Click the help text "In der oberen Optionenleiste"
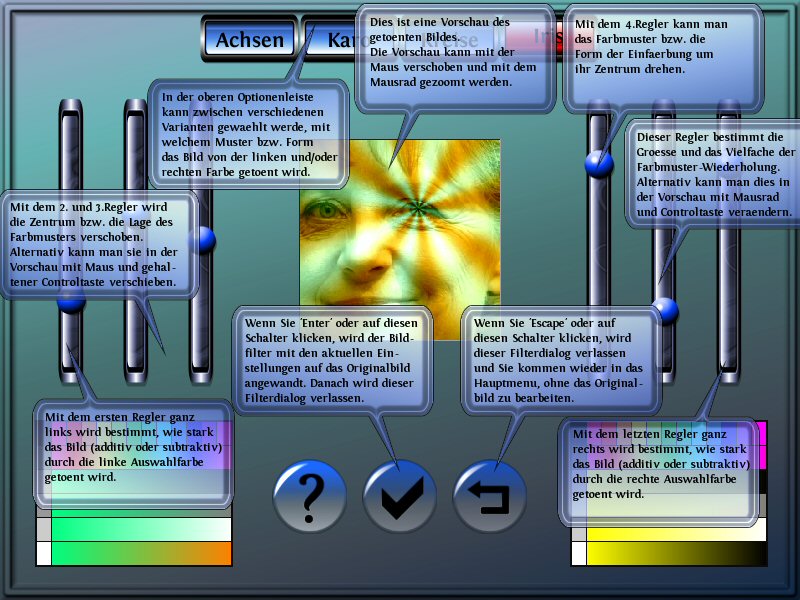Viewport: 800px width, 600px height. (238, 97)
